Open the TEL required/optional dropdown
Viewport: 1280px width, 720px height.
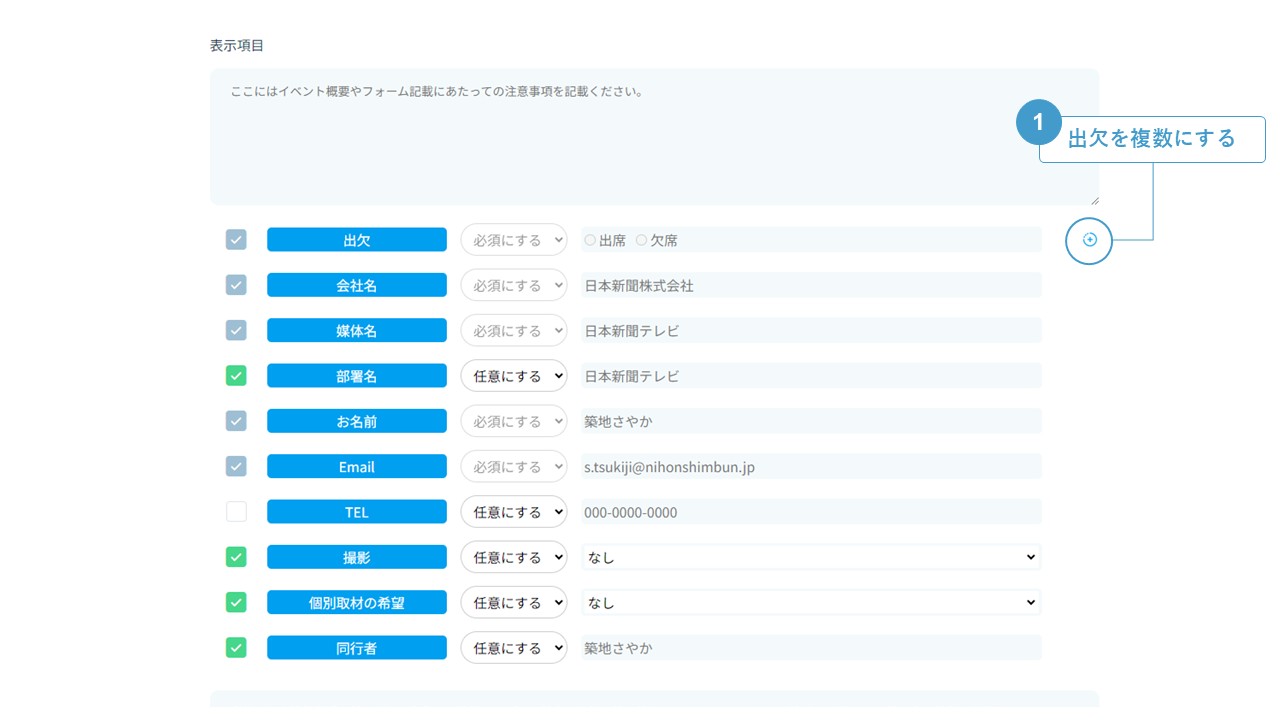[513, 512]
